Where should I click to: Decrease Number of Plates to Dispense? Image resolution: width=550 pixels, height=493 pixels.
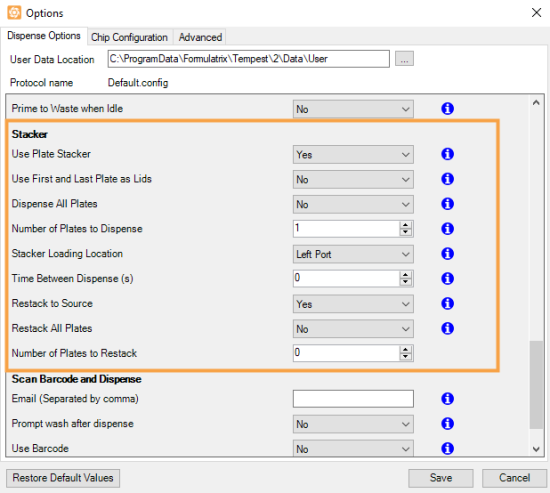click(406, 232)
